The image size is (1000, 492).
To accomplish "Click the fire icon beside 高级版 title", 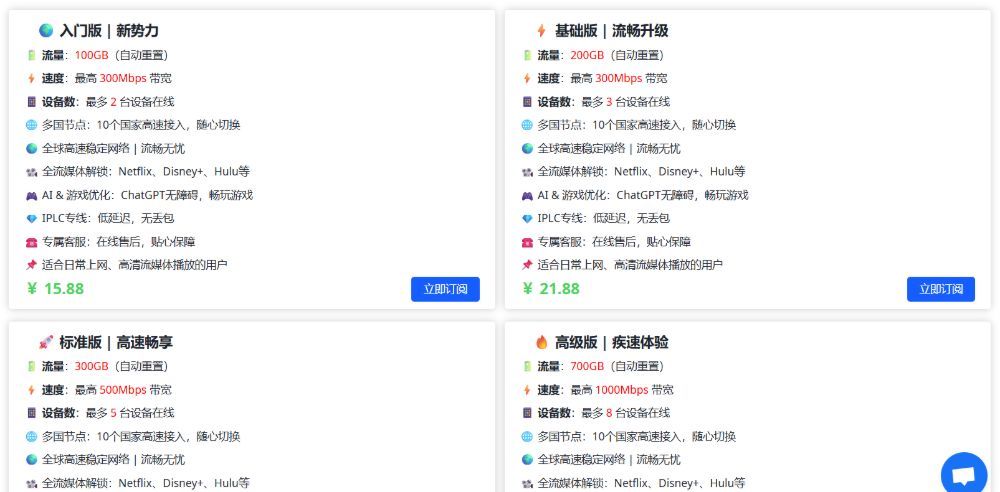I will tap(541, 342).
